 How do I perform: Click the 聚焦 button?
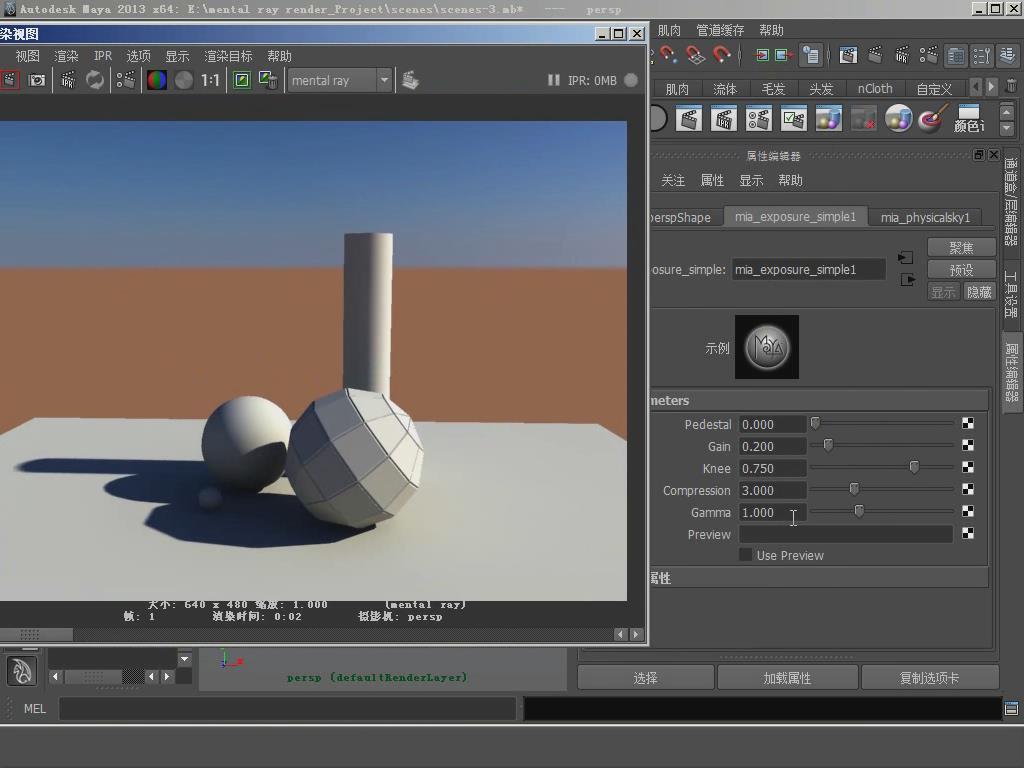(961, 248)
